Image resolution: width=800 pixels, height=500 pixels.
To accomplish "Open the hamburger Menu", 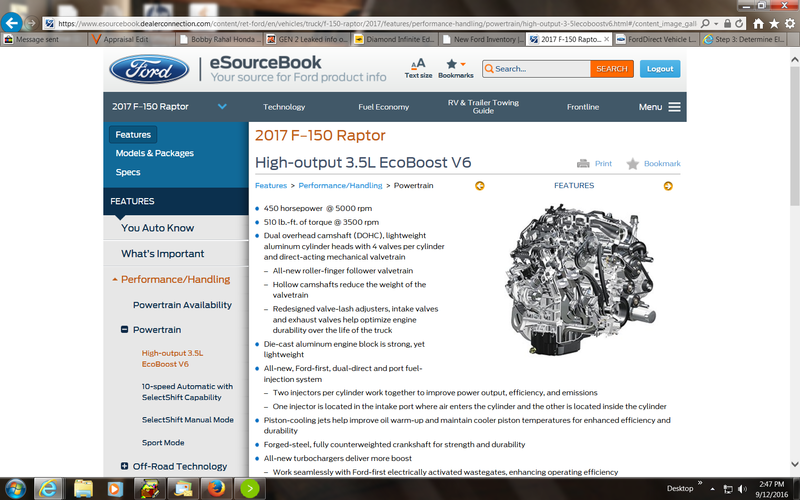I will [674, 107].
